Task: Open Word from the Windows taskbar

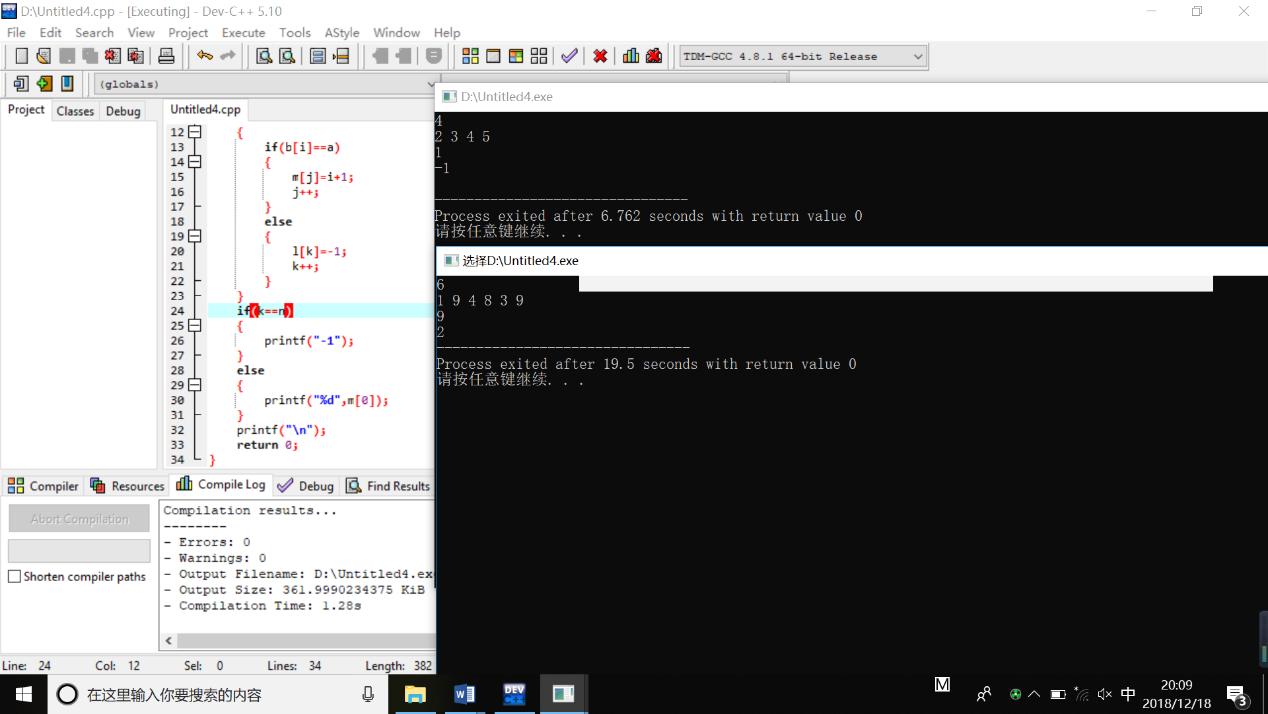Action: [464, 694]
